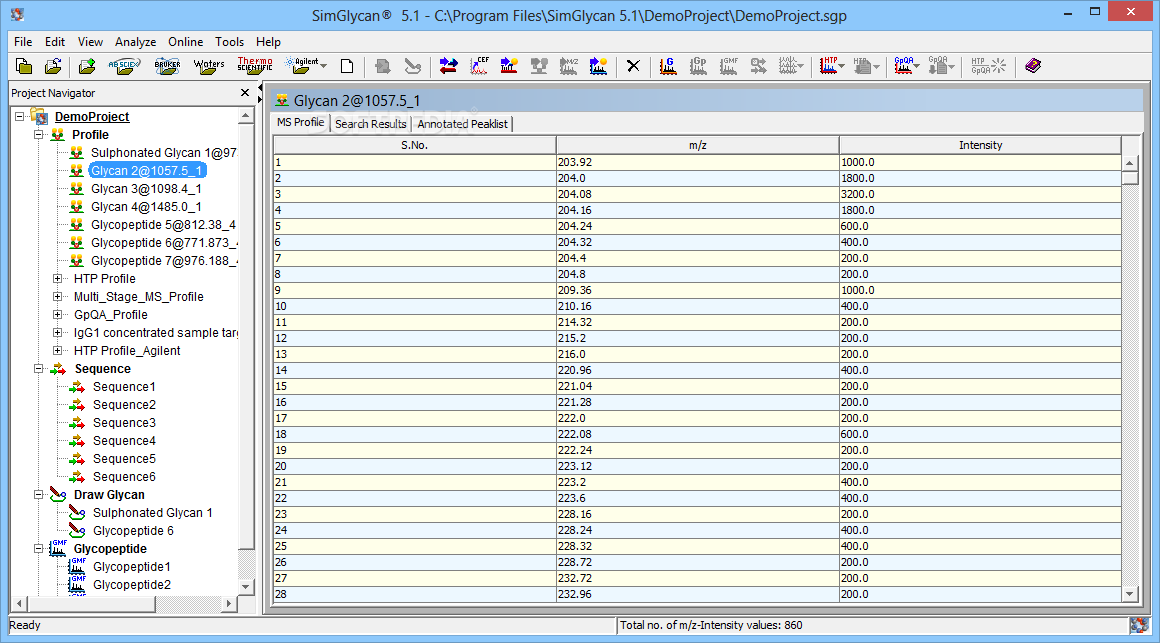Image resolution: width=1160 pixels, height=643 pixels.
Task: Switch to the Search Results tab
Action: point(371,124)
